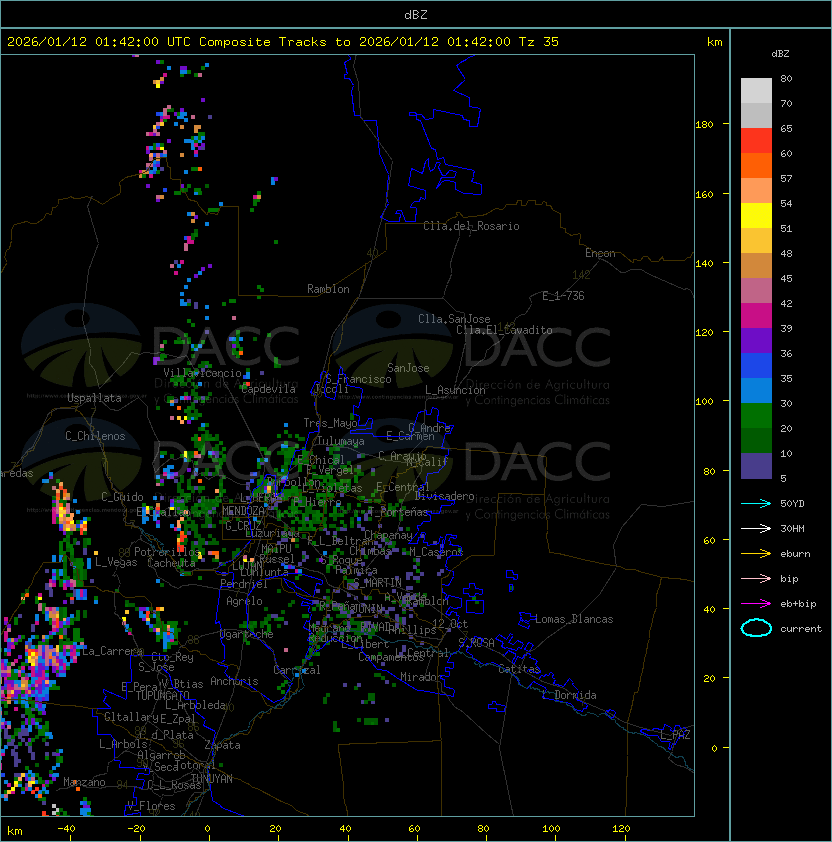
Task: Click the 'Villavicencio' map label
Action: tap(202, 373)
